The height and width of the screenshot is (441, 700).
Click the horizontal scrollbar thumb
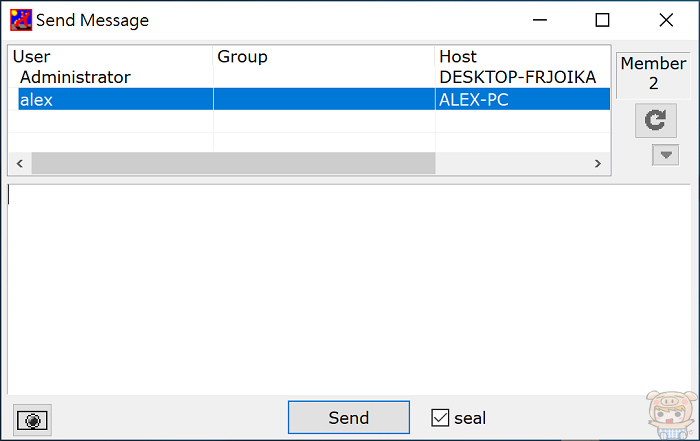232,163
